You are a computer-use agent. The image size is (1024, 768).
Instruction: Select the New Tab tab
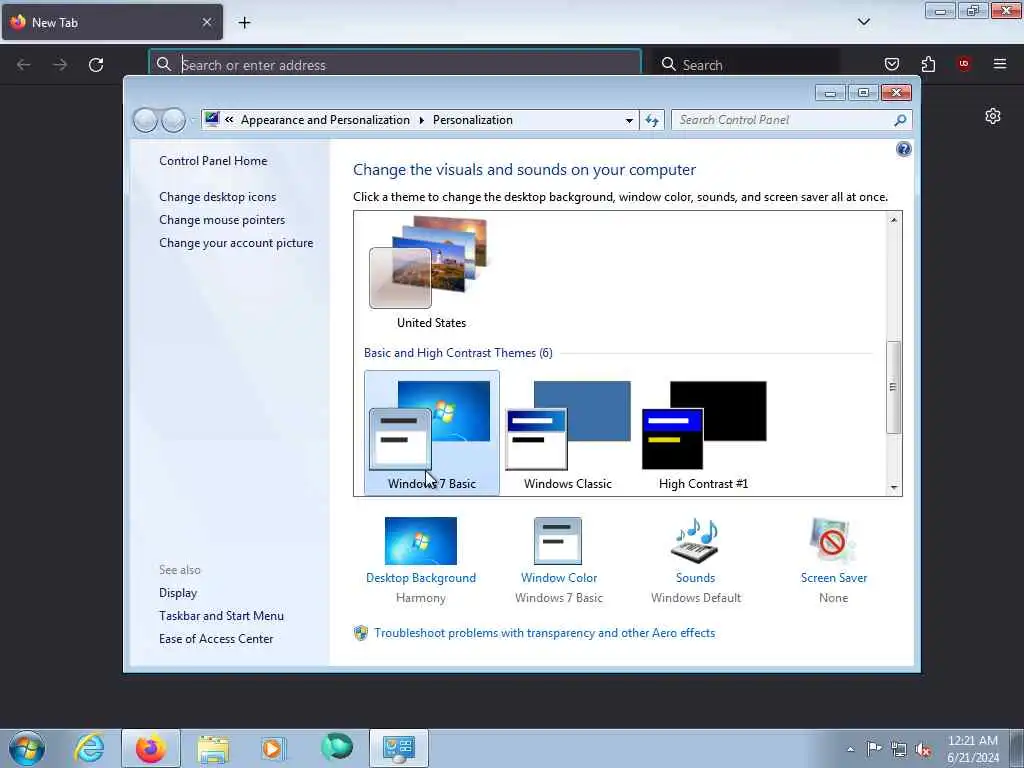pyautogui.click(x=112, y=22)
